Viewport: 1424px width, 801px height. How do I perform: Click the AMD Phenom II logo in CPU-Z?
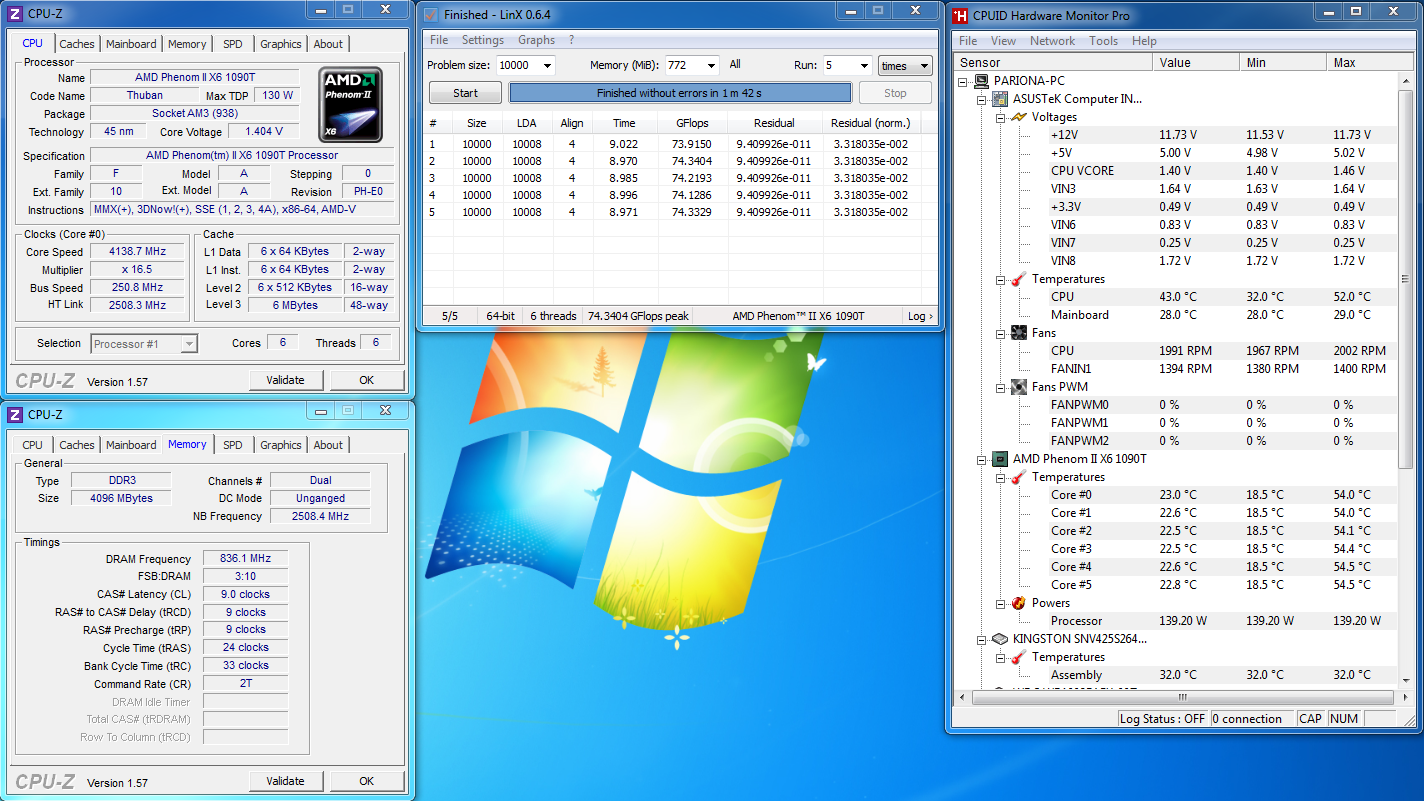[x=350, y=104]
